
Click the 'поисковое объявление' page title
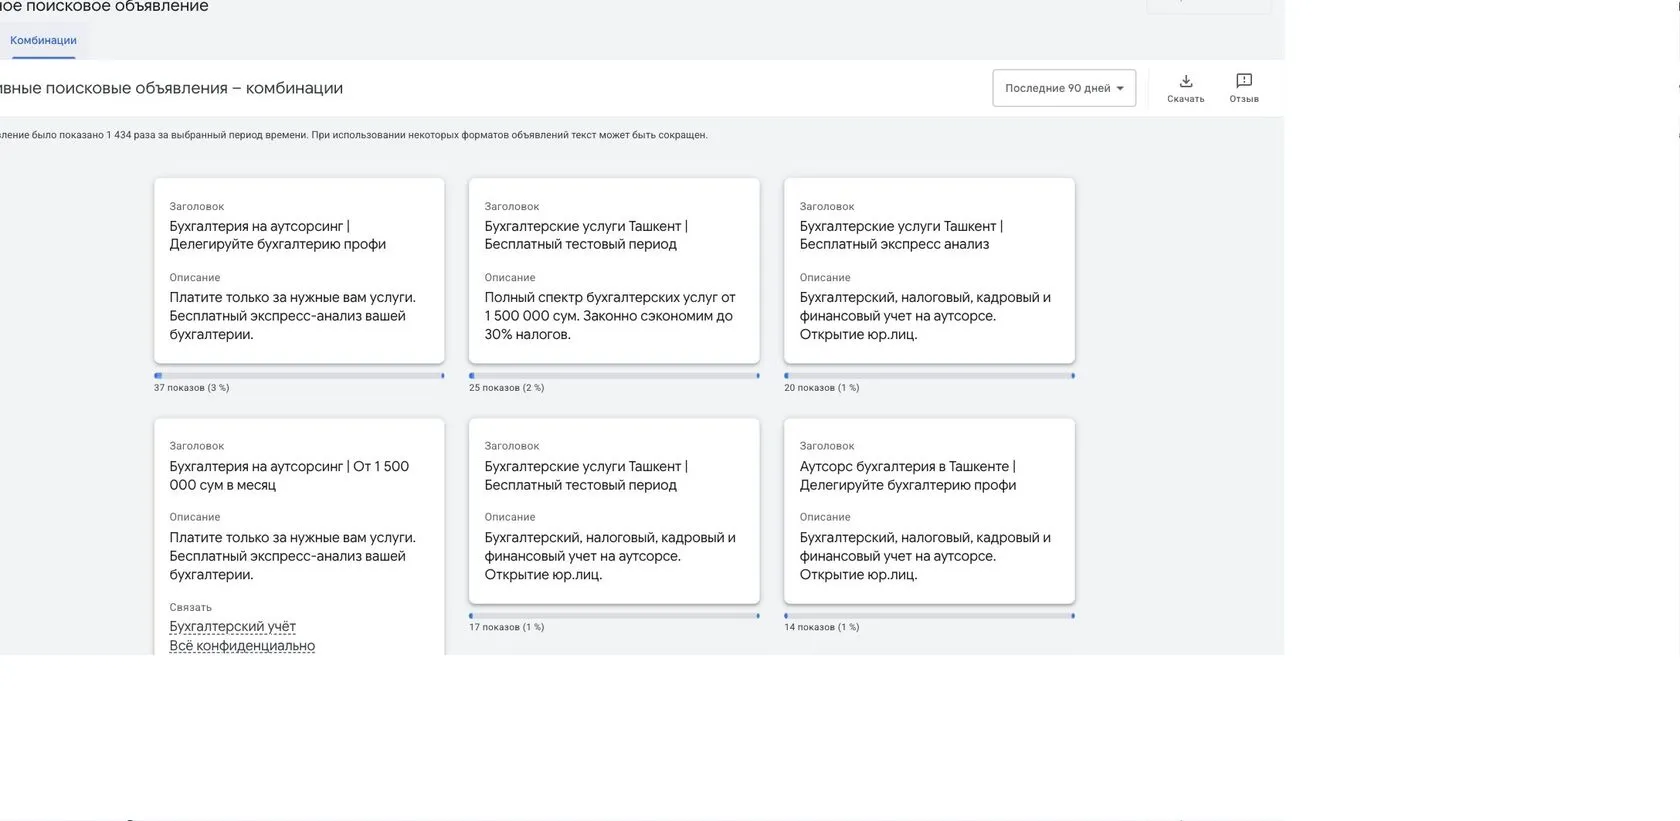point(104,7)
